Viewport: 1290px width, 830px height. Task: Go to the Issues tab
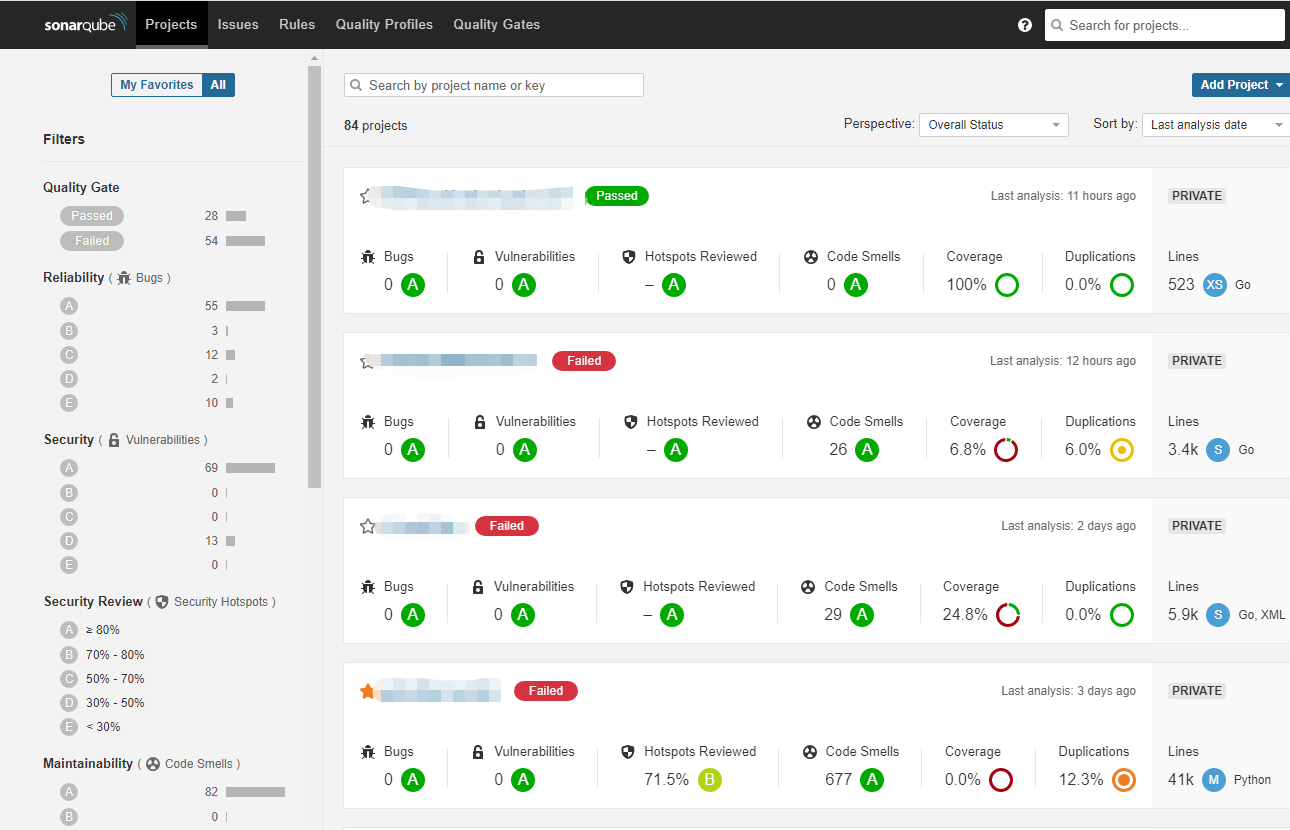tap(238, 24)
